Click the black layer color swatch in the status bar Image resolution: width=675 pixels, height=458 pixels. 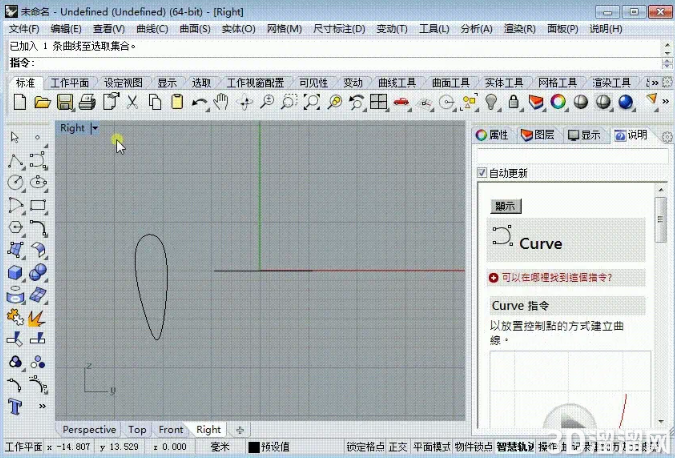pyautogui.click(x=254, y=447)
